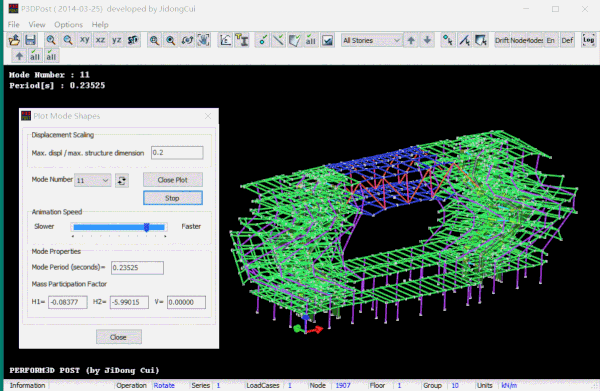600x391 pixels.
Task: Click the zoom extents magnifier icon
Action: 154,40
